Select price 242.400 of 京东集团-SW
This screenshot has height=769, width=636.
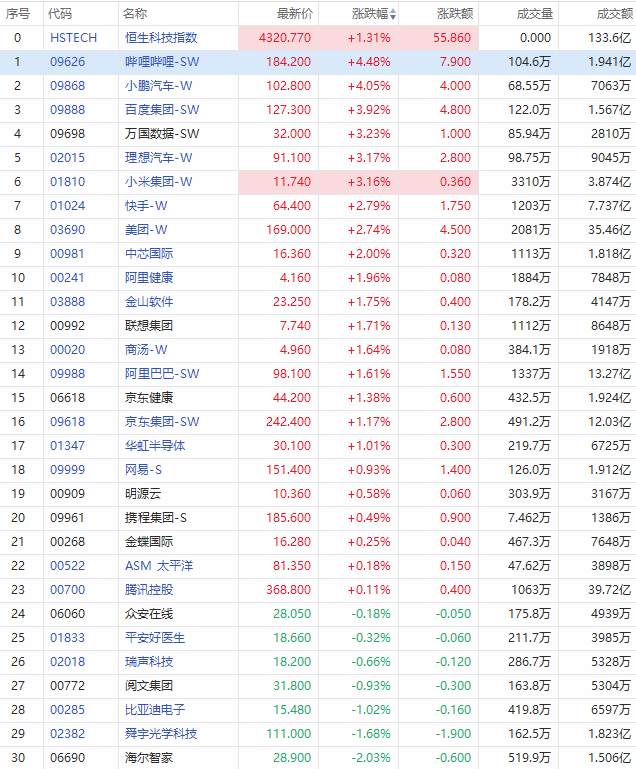click(288, 422)
